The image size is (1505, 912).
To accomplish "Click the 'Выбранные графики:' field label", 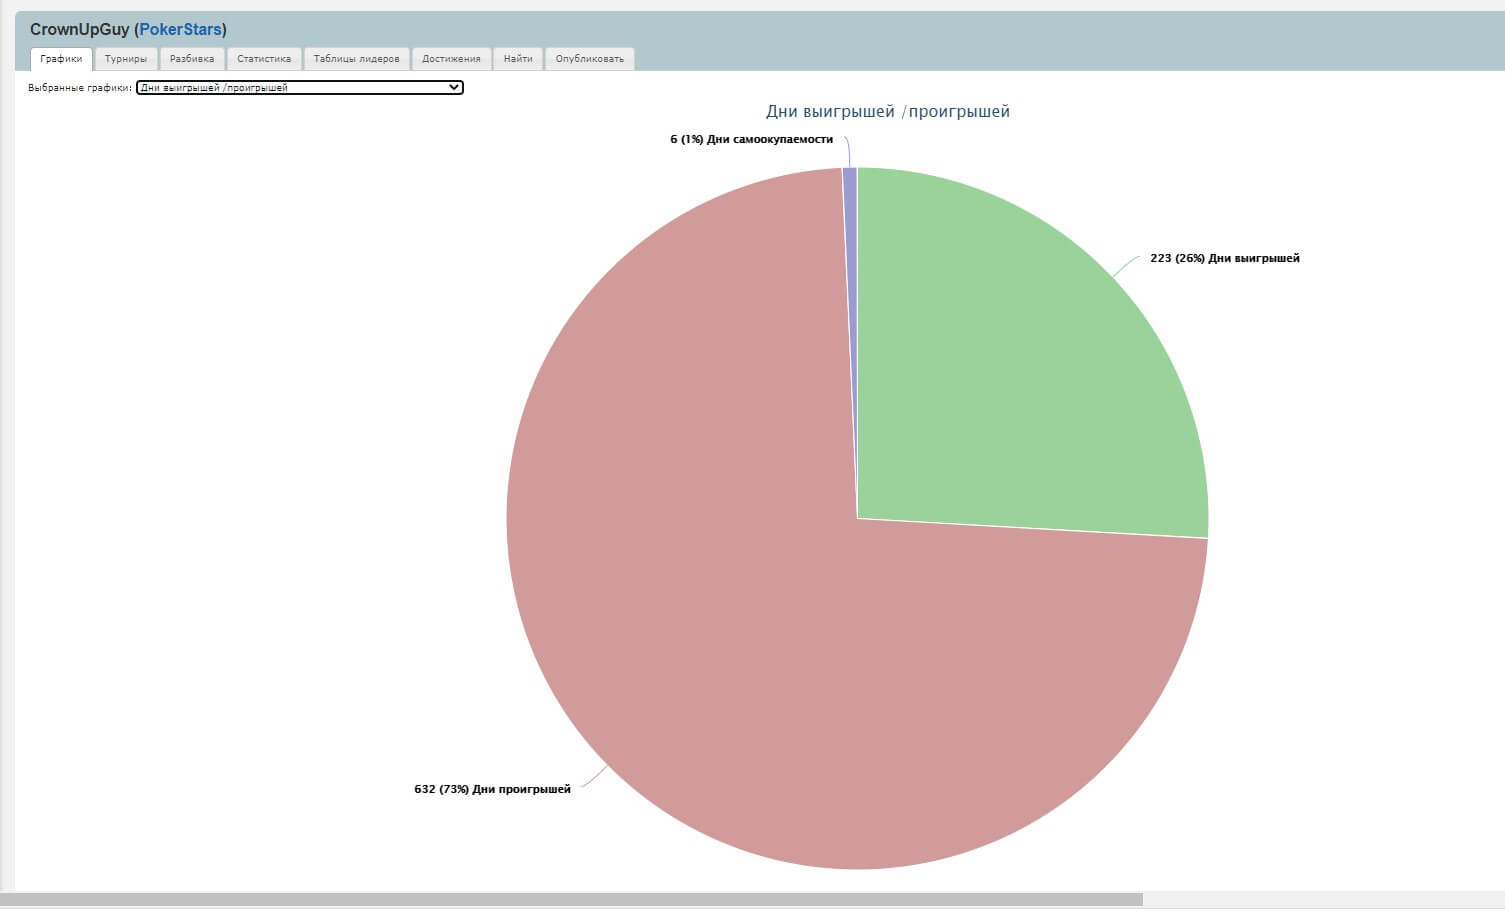I will (x=80, y=88).
